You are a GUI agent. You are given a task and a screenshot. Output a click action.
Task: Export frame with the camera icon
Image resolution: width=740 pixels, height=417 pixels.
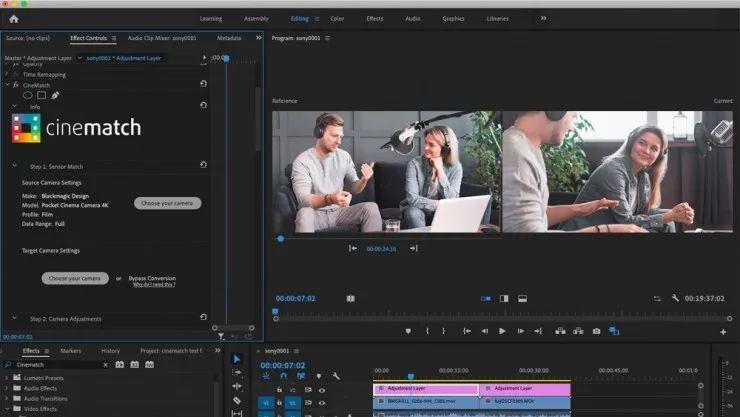pyautogui.click(x=596, y=331)
